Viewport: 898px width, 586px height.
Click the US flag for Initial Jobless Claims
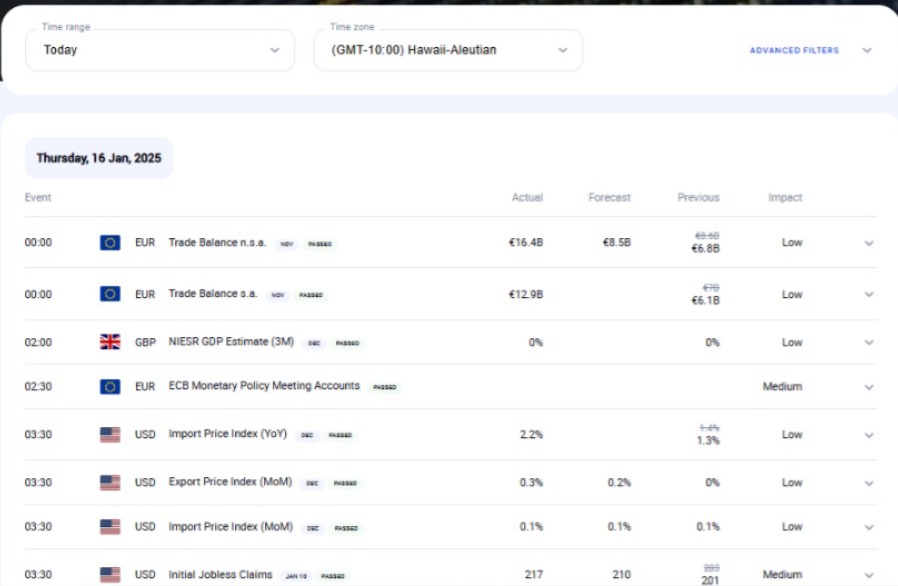point(110,575)
